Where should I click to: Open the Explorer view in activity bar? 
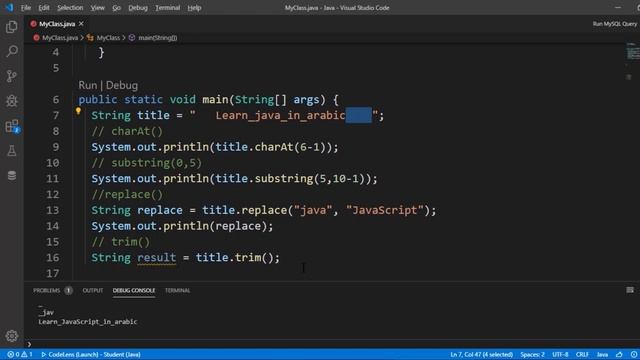click(x=11, y=27)
